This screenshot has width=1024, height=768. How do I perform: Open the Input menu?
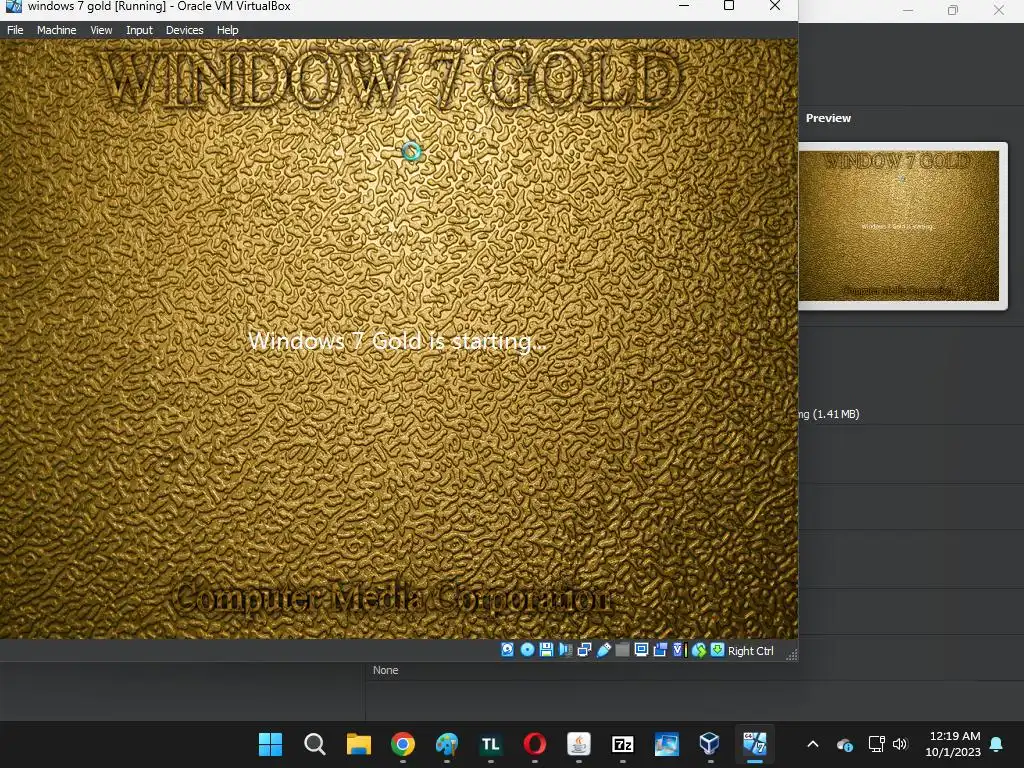[x=139, y=30]
